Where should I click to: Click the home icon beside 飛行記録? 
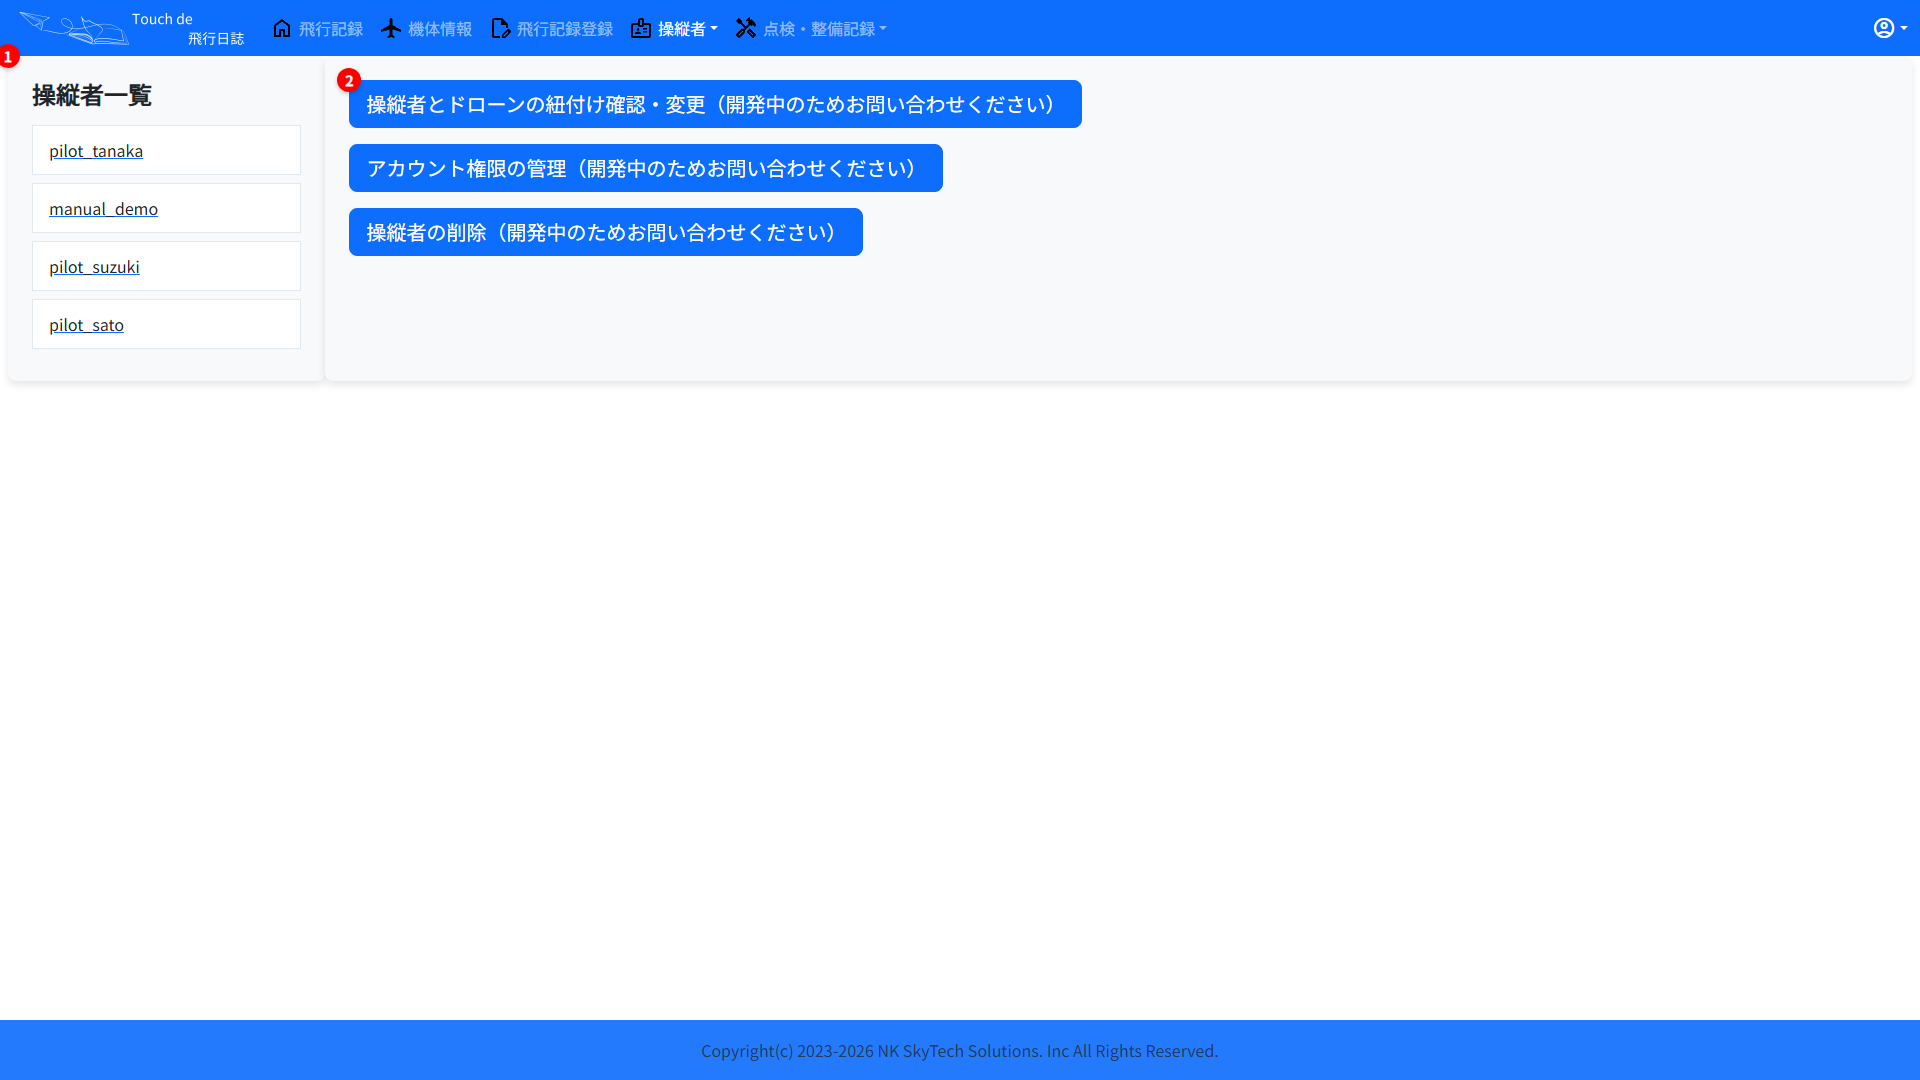(x=282, y=28)
